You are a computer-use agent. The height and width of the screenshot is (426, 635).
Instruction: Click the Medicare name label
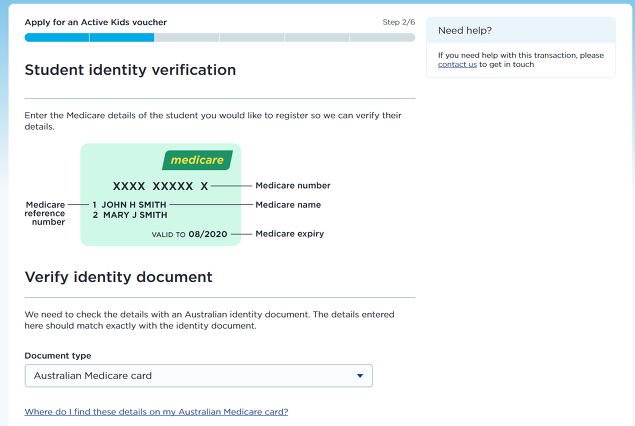tap(288, 205)
